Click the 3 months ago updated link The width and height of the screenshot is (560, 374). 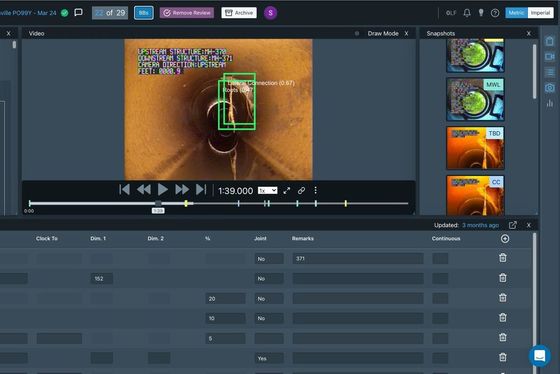pyautogui.click(x=480, y=225)
